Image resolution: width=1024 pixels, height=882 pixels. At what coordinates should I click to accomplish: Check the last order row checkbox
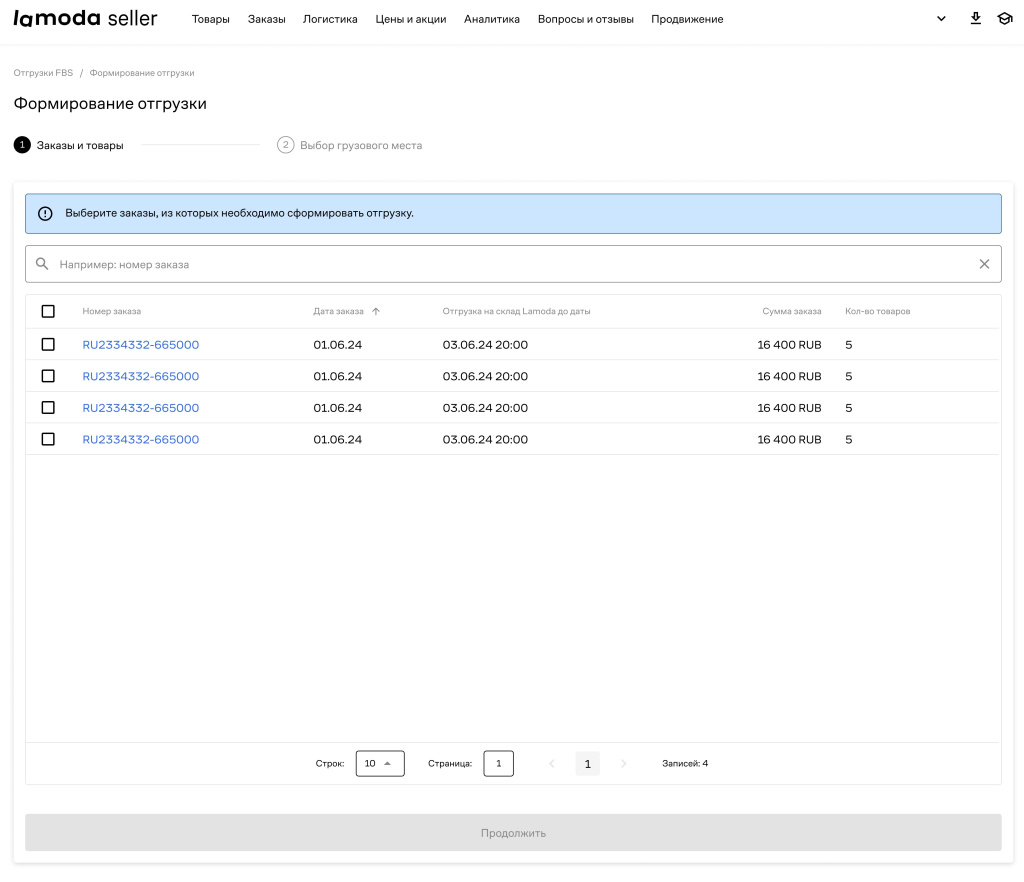point(48,439)
